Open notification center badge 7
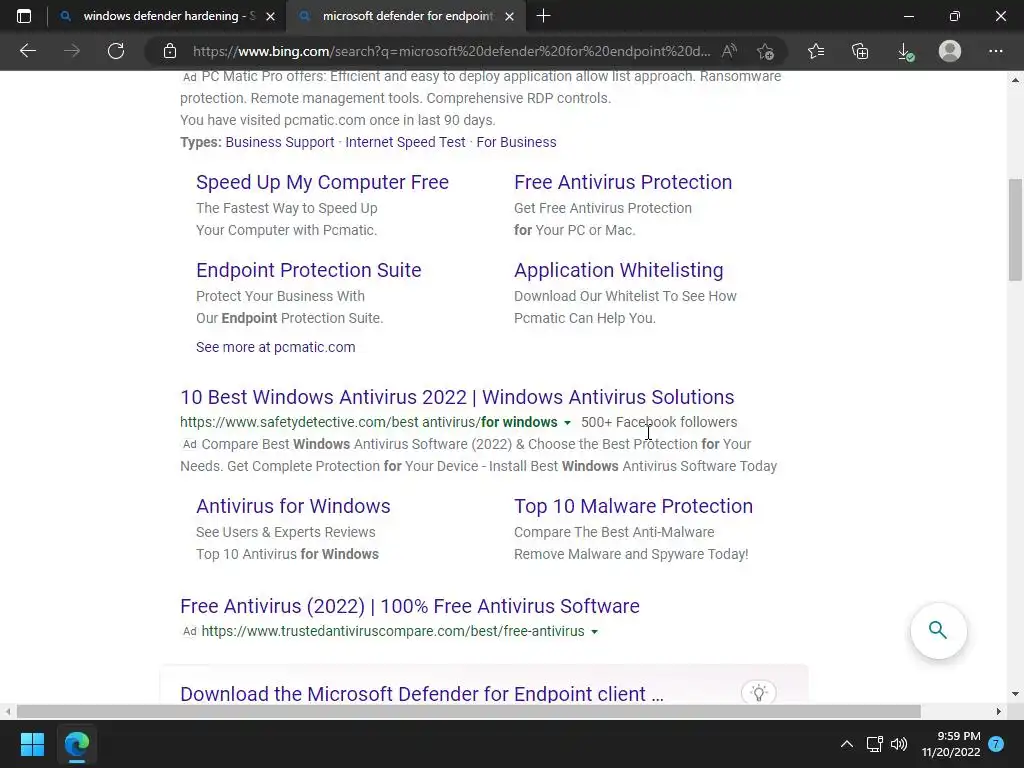This screenshot has width=1024, height=768. tap(996, 744)
